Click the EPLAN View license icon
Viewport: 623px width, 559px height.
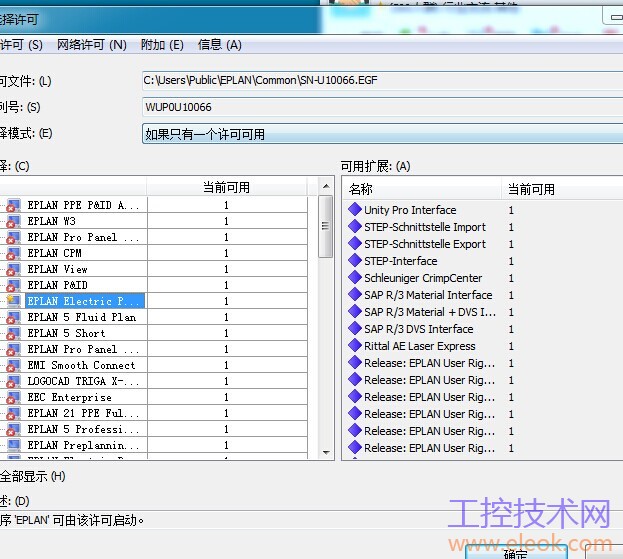[13, 269]
